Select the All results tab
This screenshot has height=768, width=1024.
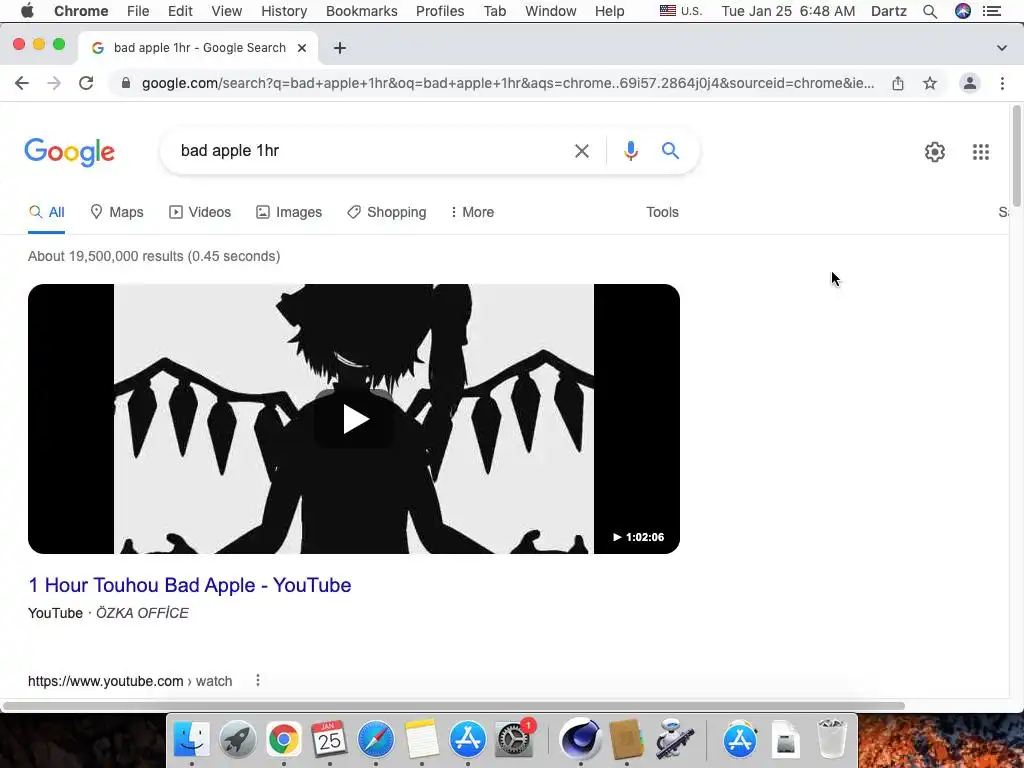pyautogui.click(x=46, y=212)
